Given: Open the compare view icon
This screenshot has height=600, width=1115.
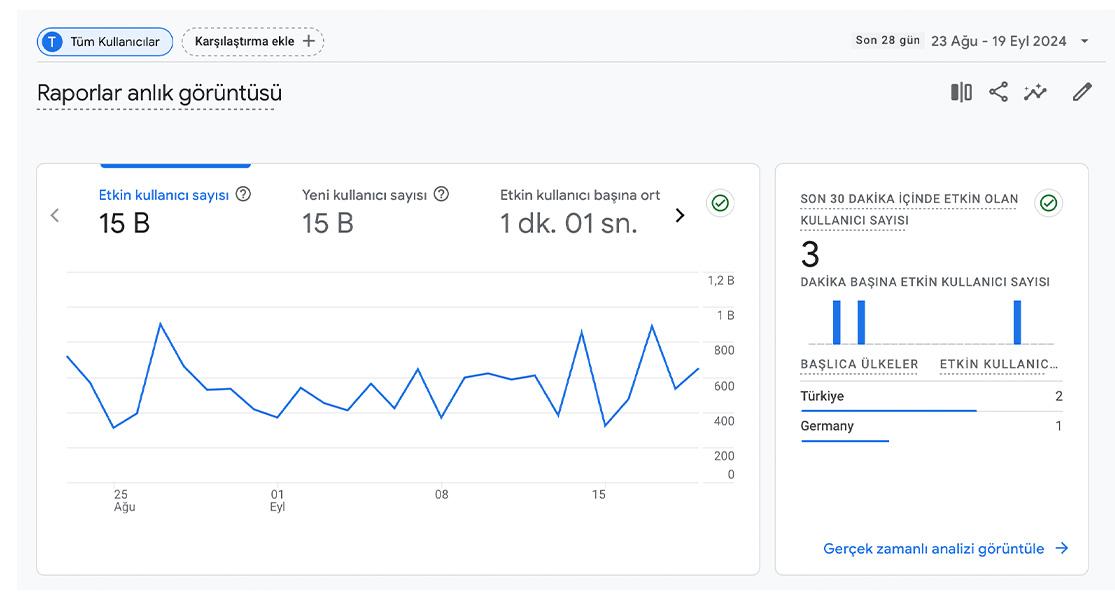Looking at the screenshot, I should click(961, 92).
